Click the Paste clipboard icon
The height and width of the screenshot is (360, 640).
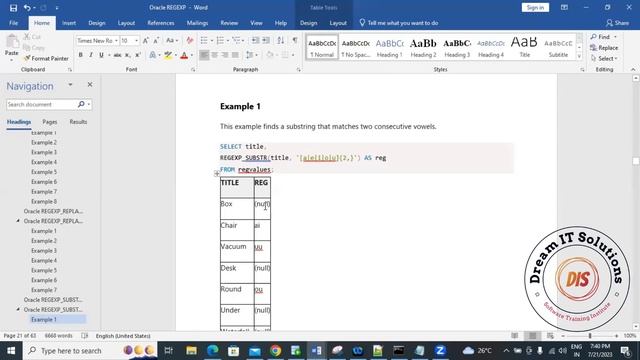pyautogui.click(x=12, y=42)
